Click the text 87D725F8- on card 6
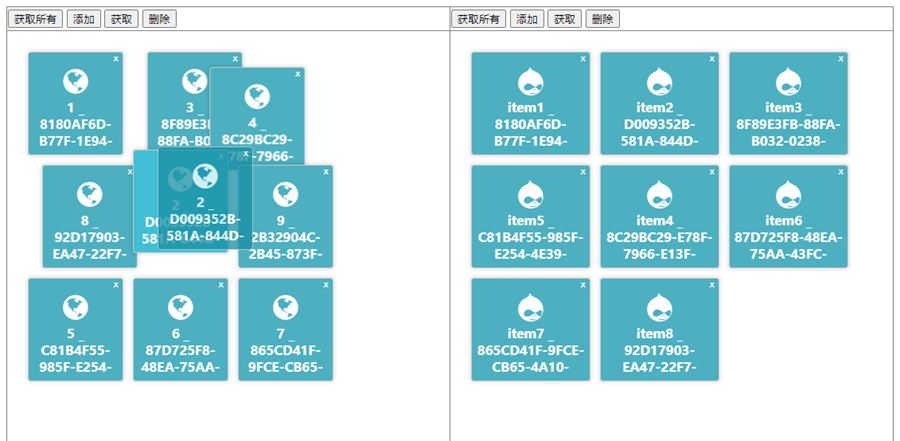 click(x=181, y=351)
